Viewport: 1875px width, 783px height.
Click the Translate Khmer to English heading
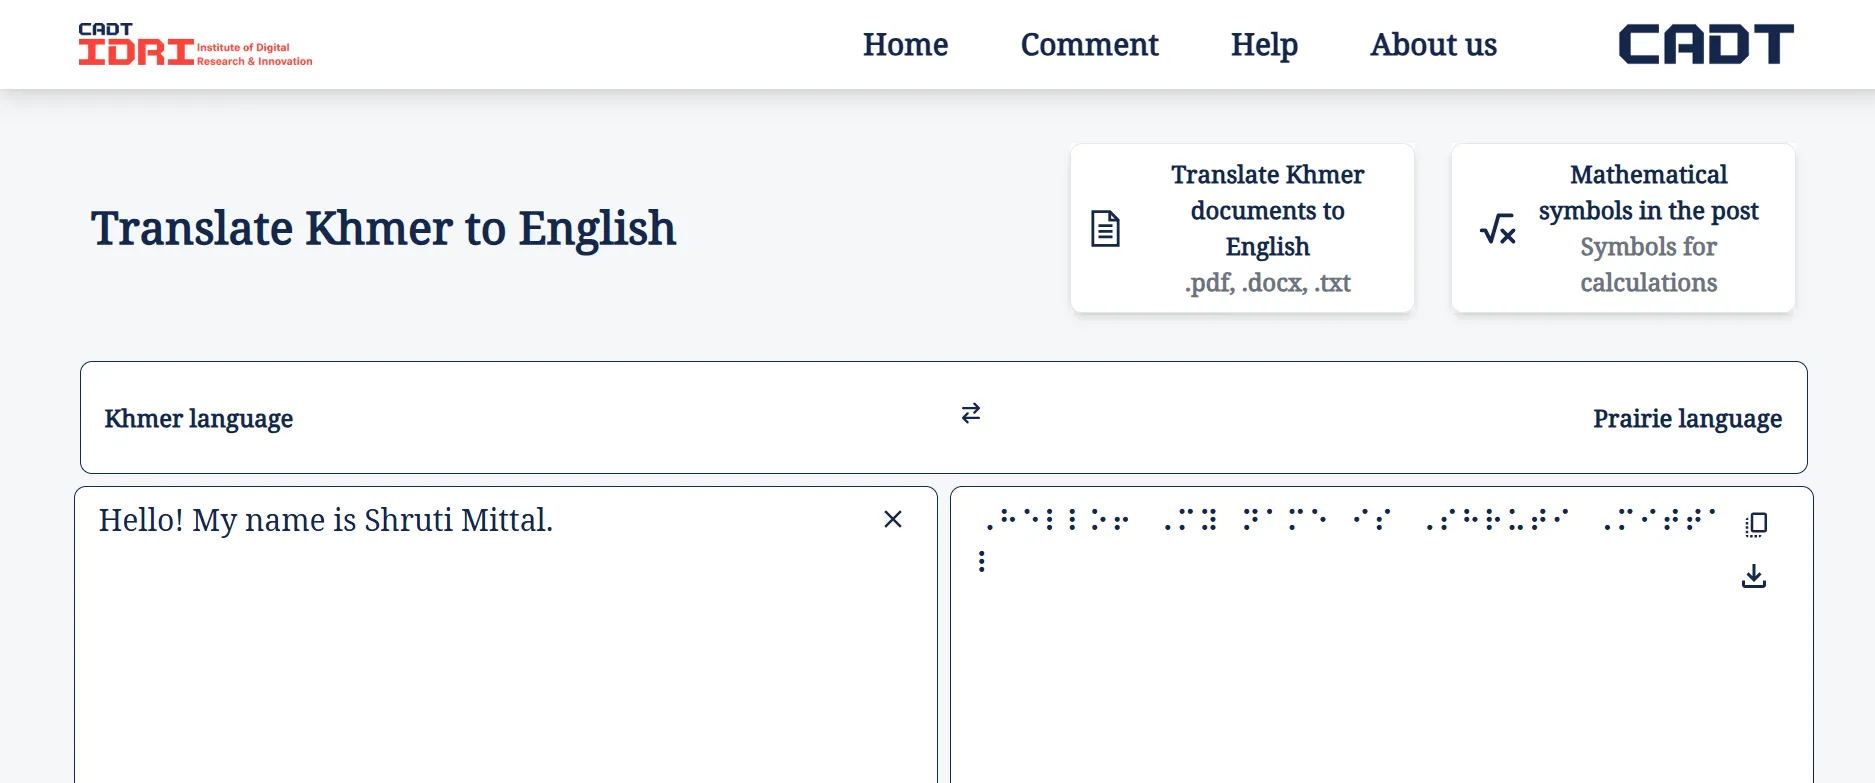pos(383,229)
